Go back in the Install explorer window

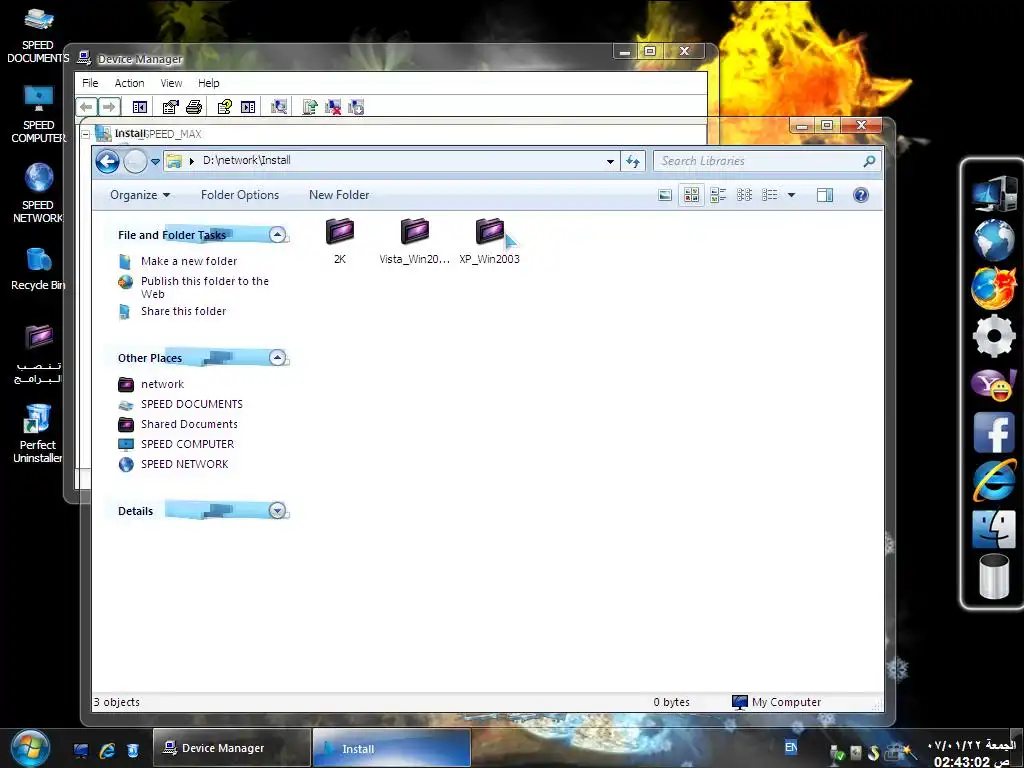tap(108, 161)
